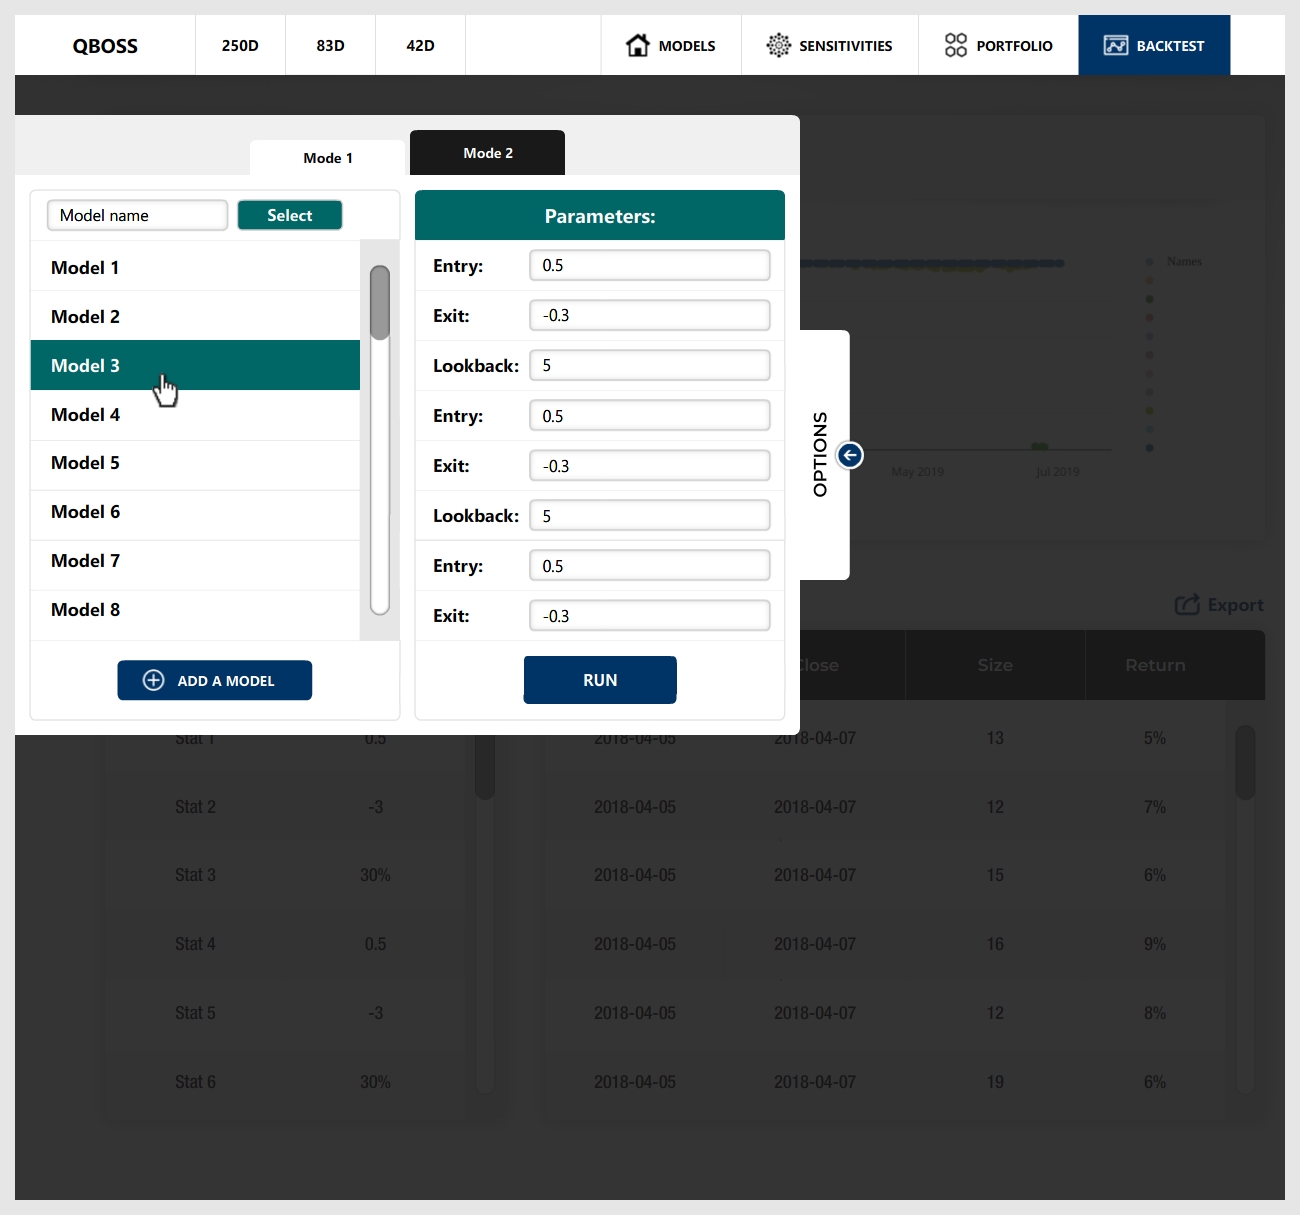Choose the 83D time range
The width and height of the screenshot is (1300, 1215).
tap(330, 45)
